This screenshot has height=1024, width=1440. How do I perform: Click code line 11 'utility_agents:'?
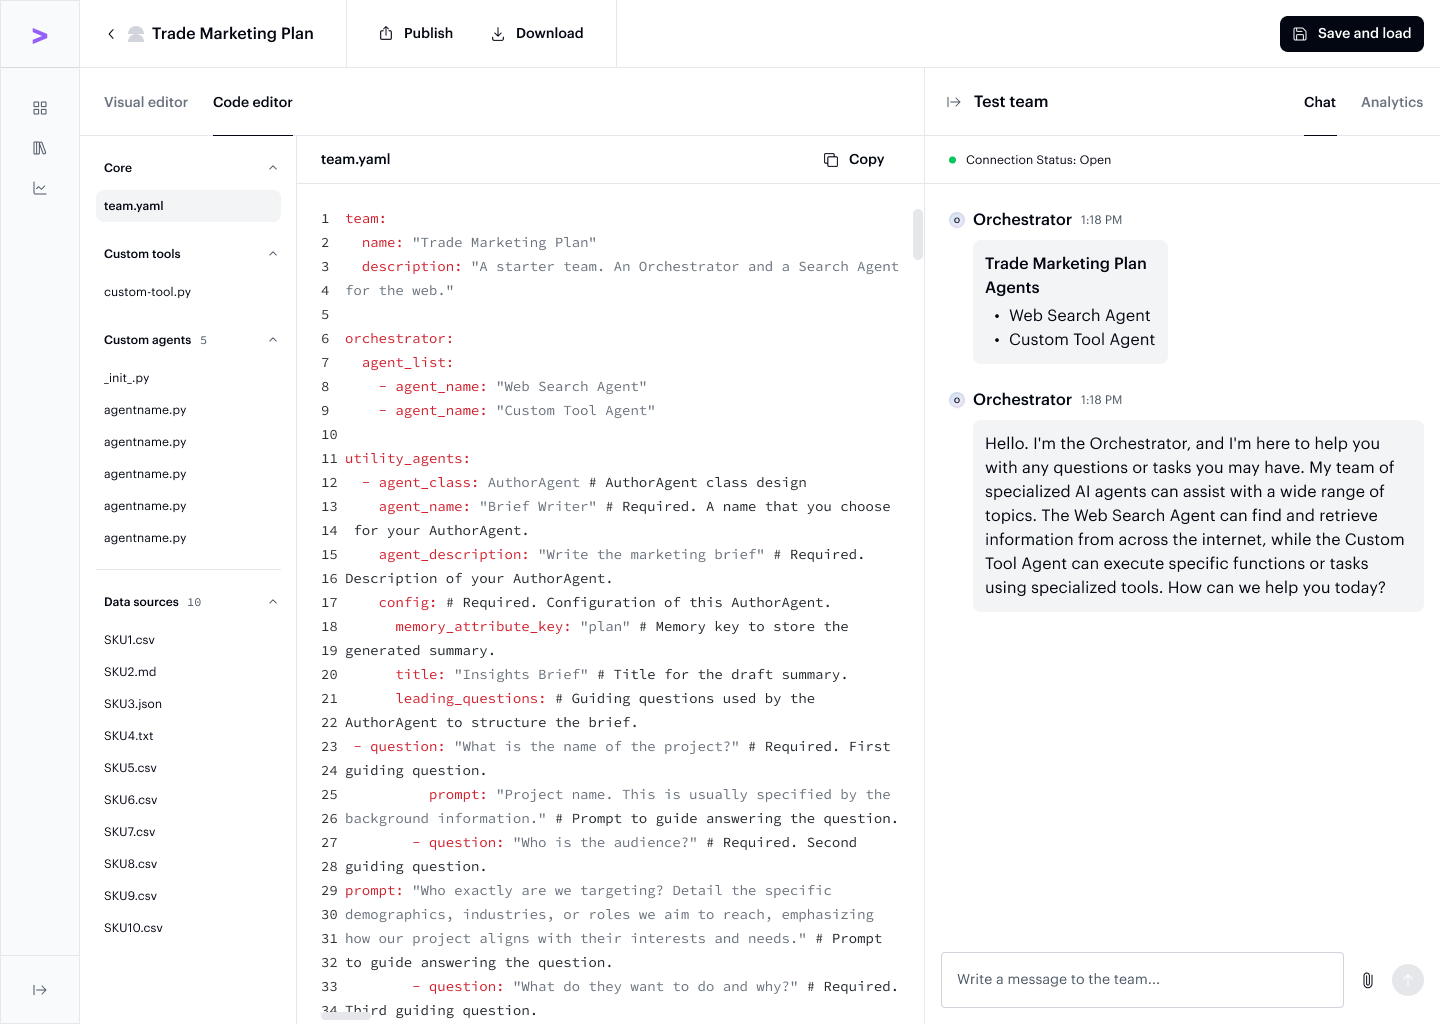(407, 459)
